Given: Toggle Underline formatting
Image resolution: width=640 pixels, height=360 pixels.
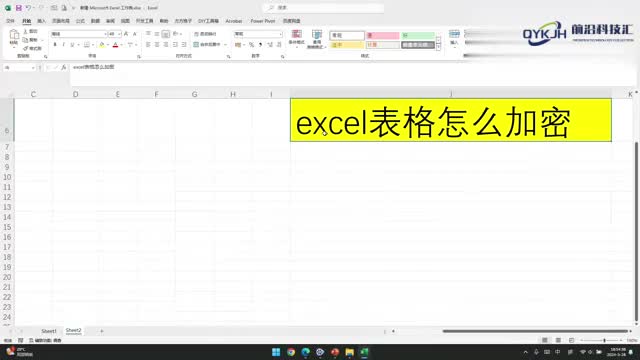Looking at the screenshot, I should (x=72, y=44).
